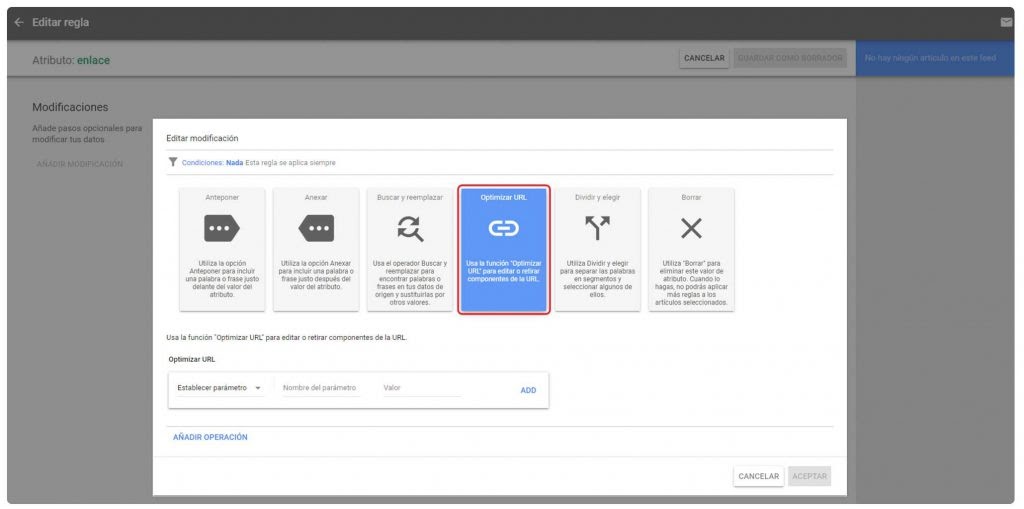
Task: Click 'No hay ningún artículo en este feed'
Action: coord(930,58)
